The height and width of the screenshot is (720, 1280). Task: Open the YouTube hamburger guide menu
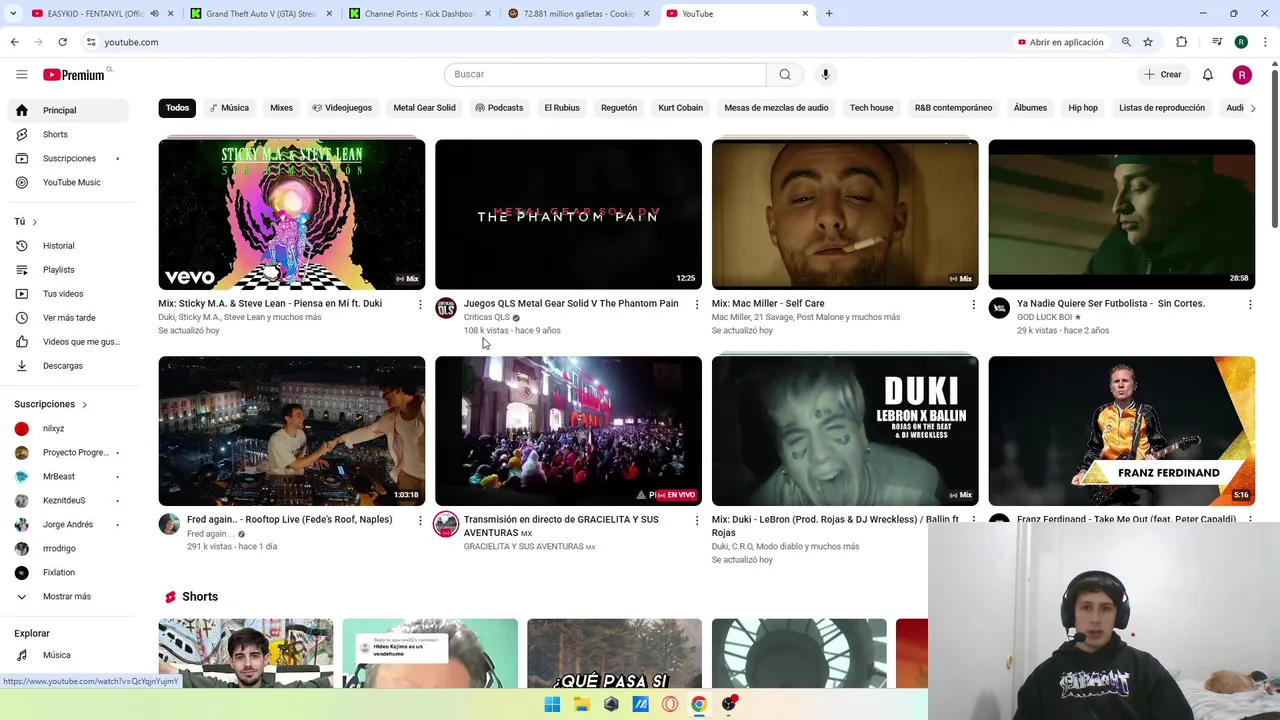[21, 74]
